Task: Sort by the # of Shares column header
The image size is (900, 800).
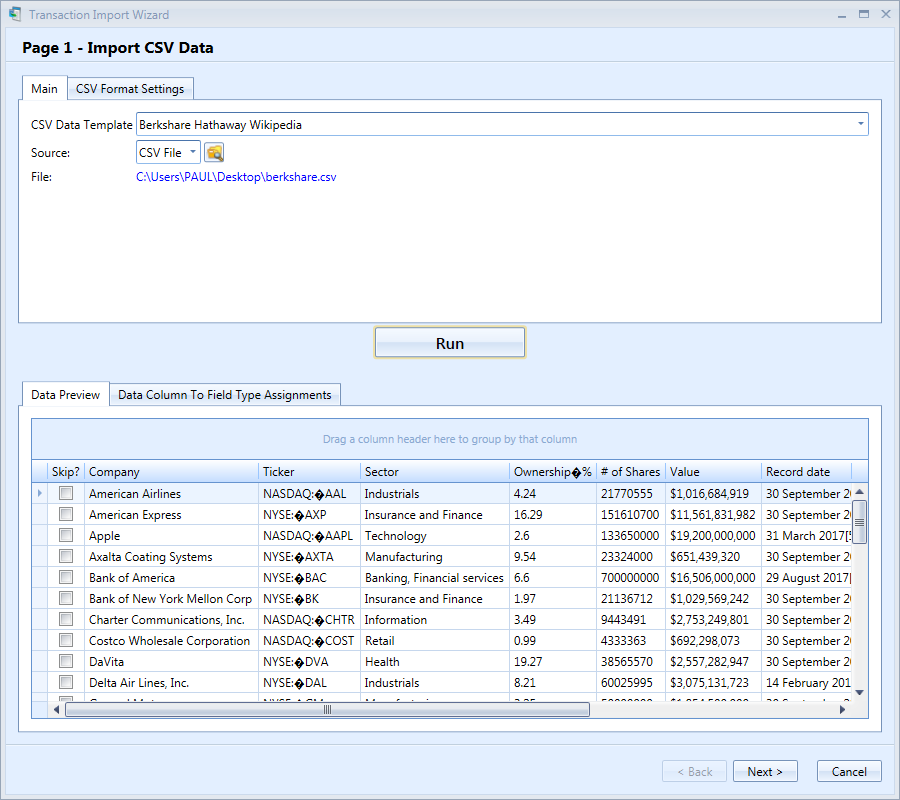Action: coord(631,472)
